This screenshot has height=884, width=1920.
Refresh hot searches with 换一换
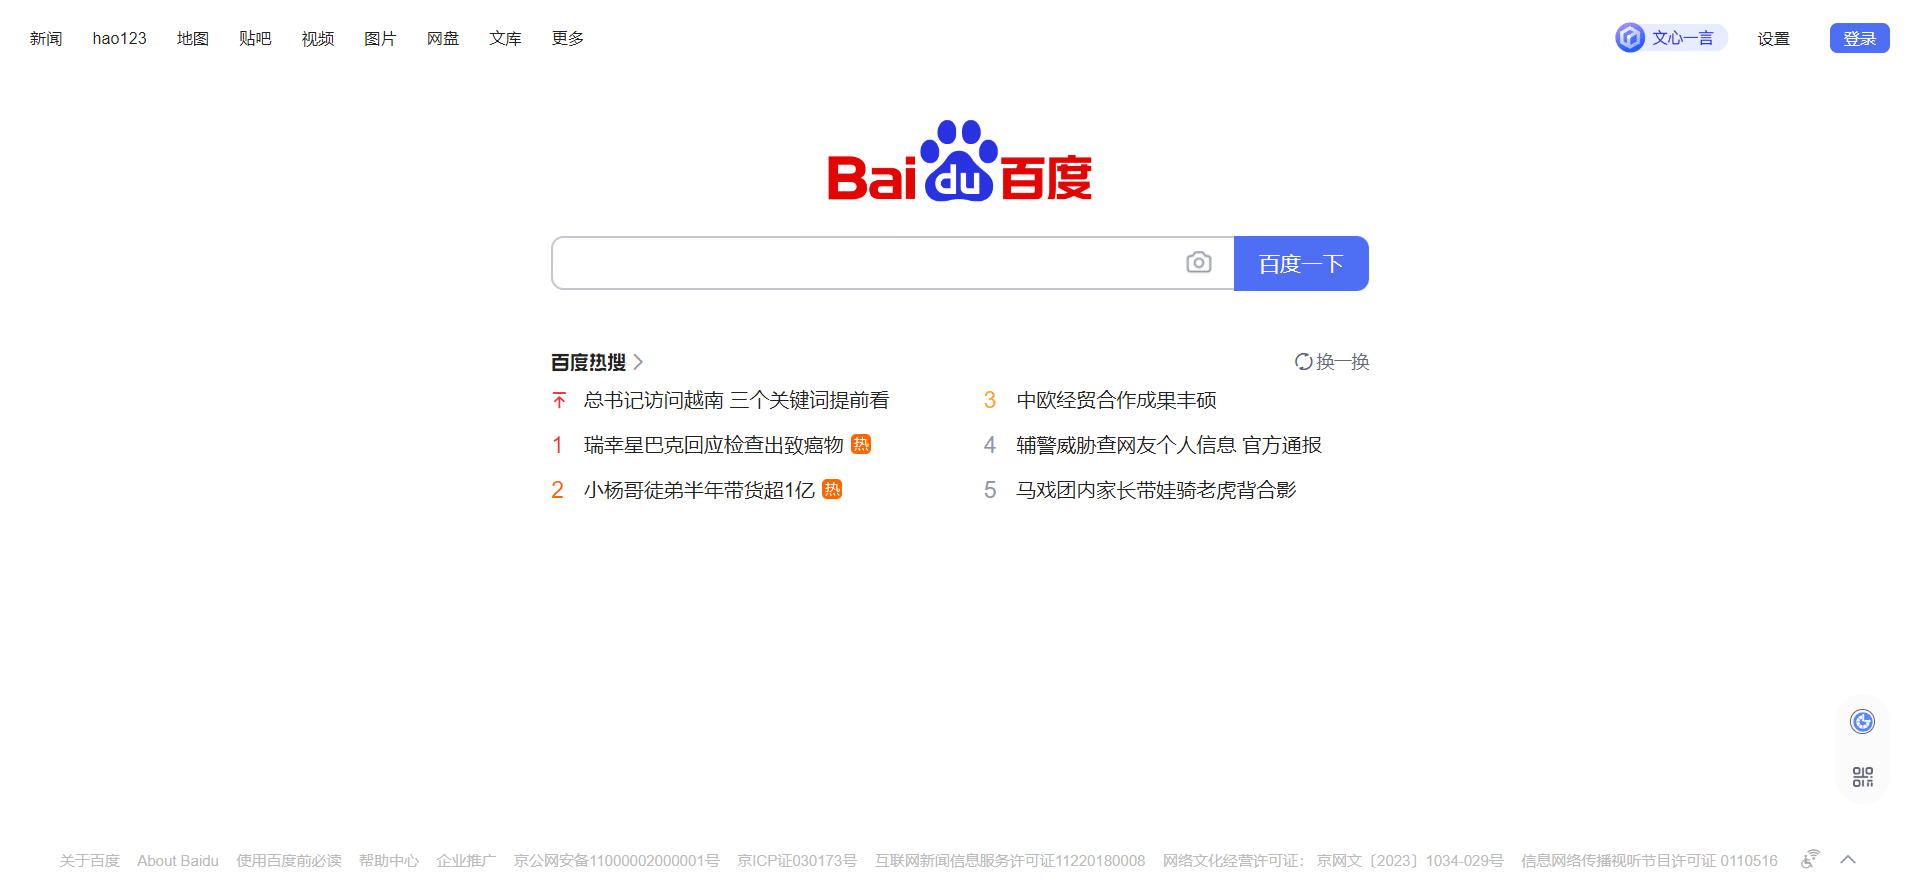(x=1332, y=362)
